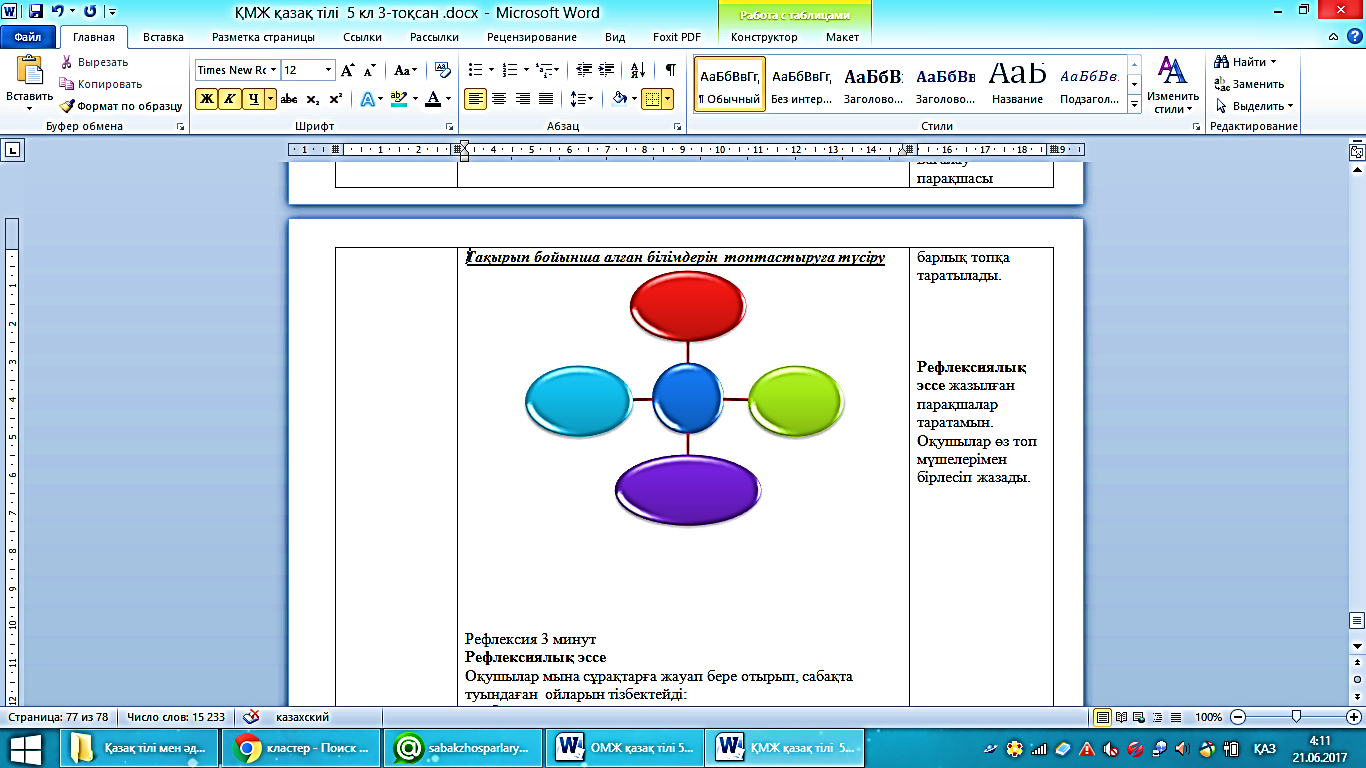This screenshot has width=1366, height=768.
Task: Open the underline style dropdown arrow
Action: tap(270, 99)
